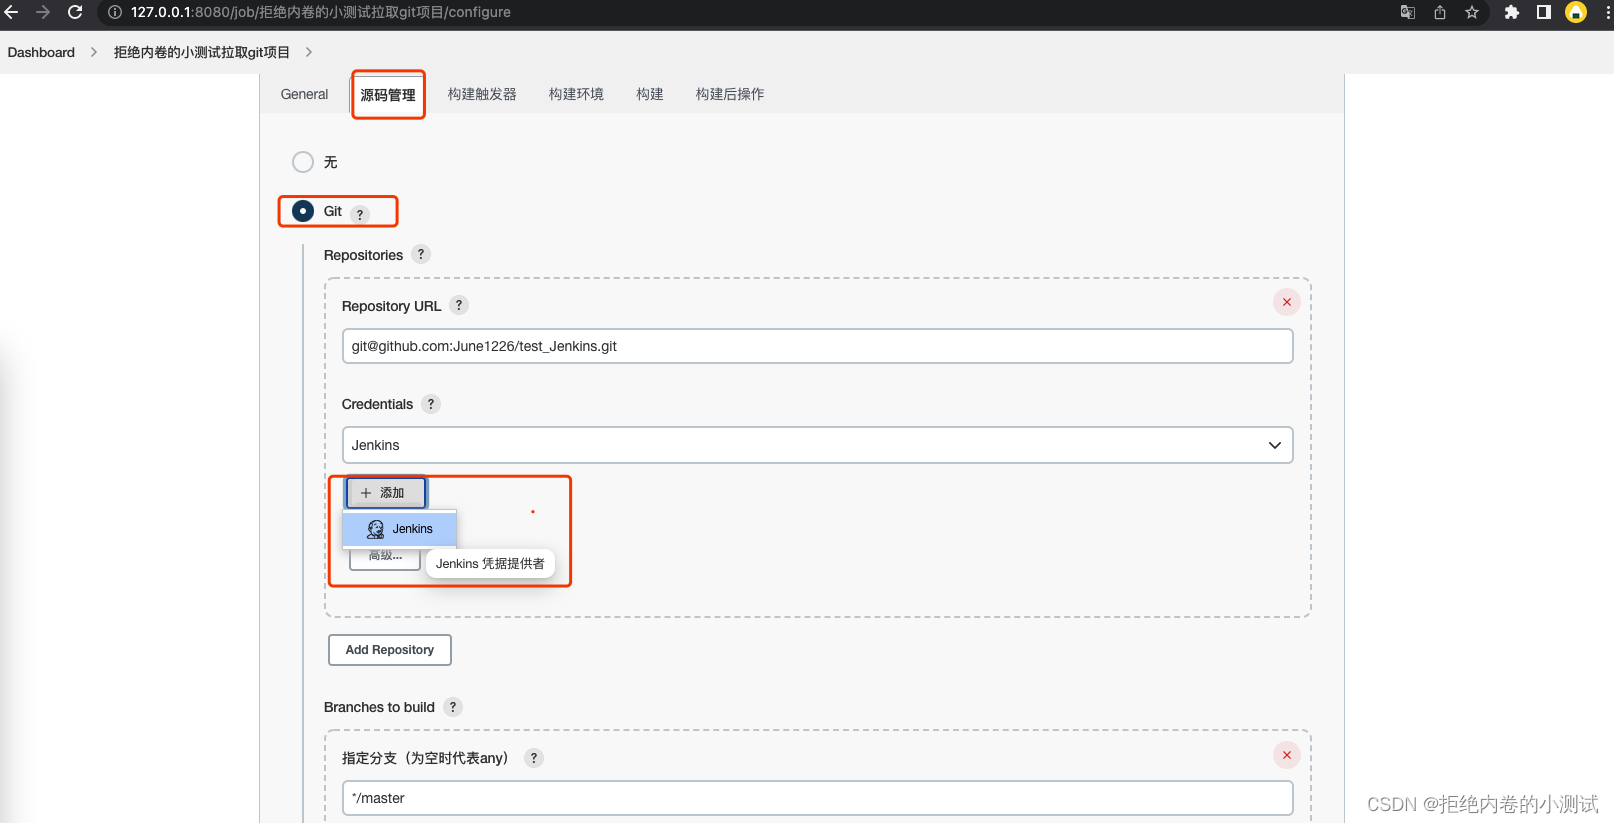Expand the Credentials Jenkins dropdown
Image resolution: width=1614 pixels, height=823 pixels.
tap(817, 445)
